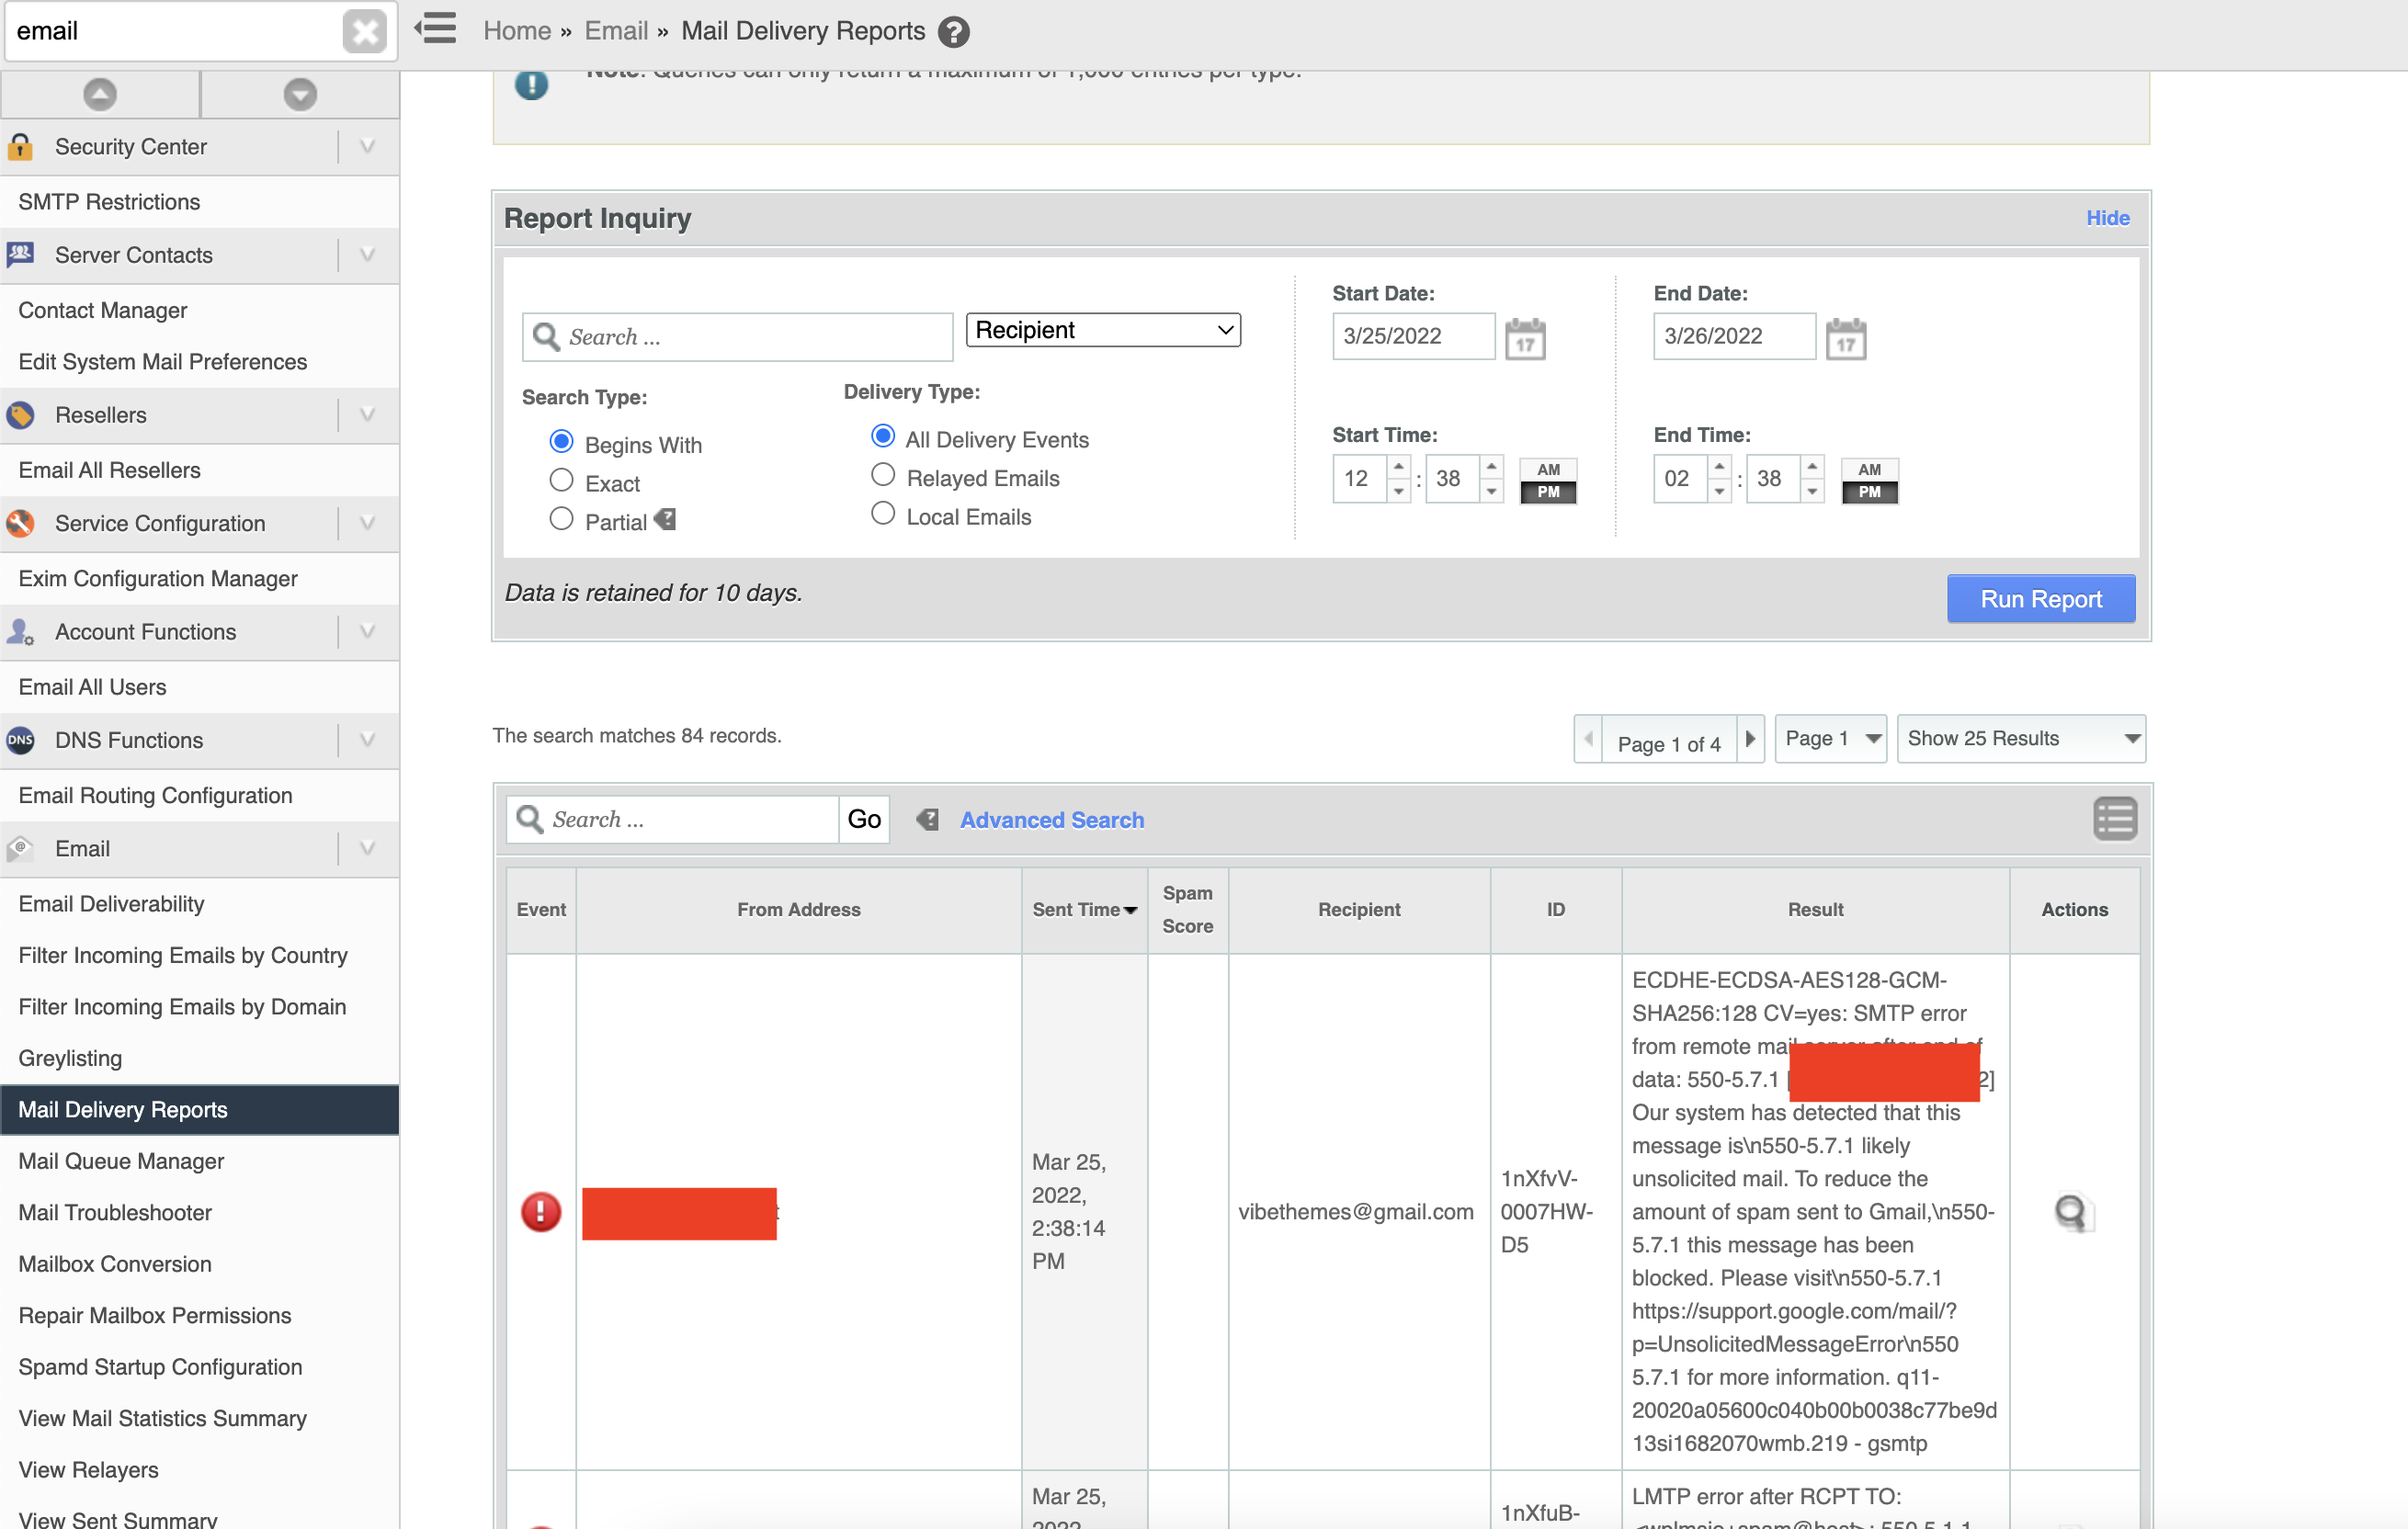Open Start Date calendar picker

1525,338
